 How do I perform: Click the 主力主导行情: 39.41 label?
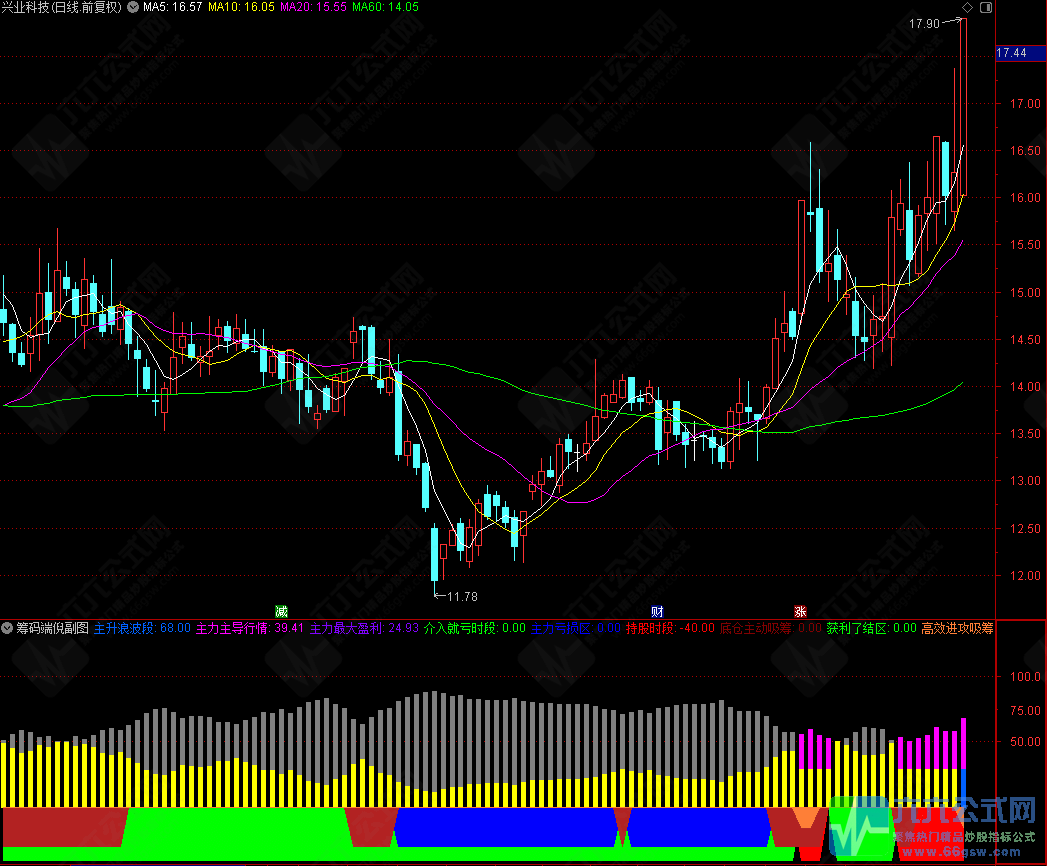250,628
